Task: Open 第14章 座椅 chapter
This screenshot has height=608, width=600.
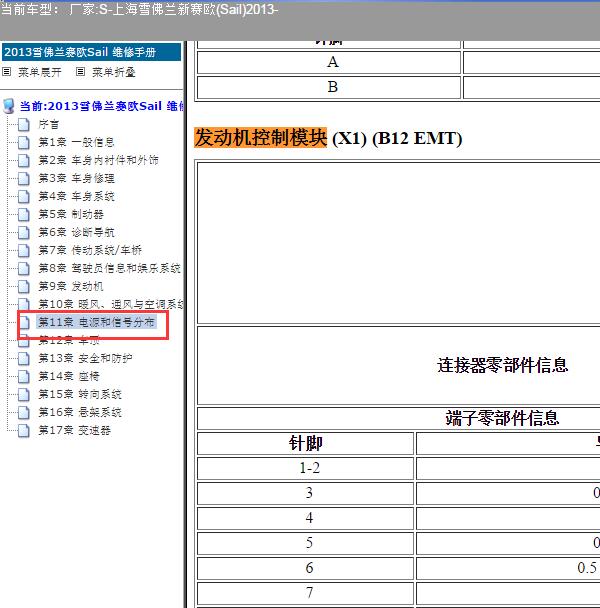Action: pyautogui.click(x=69, y=377)
